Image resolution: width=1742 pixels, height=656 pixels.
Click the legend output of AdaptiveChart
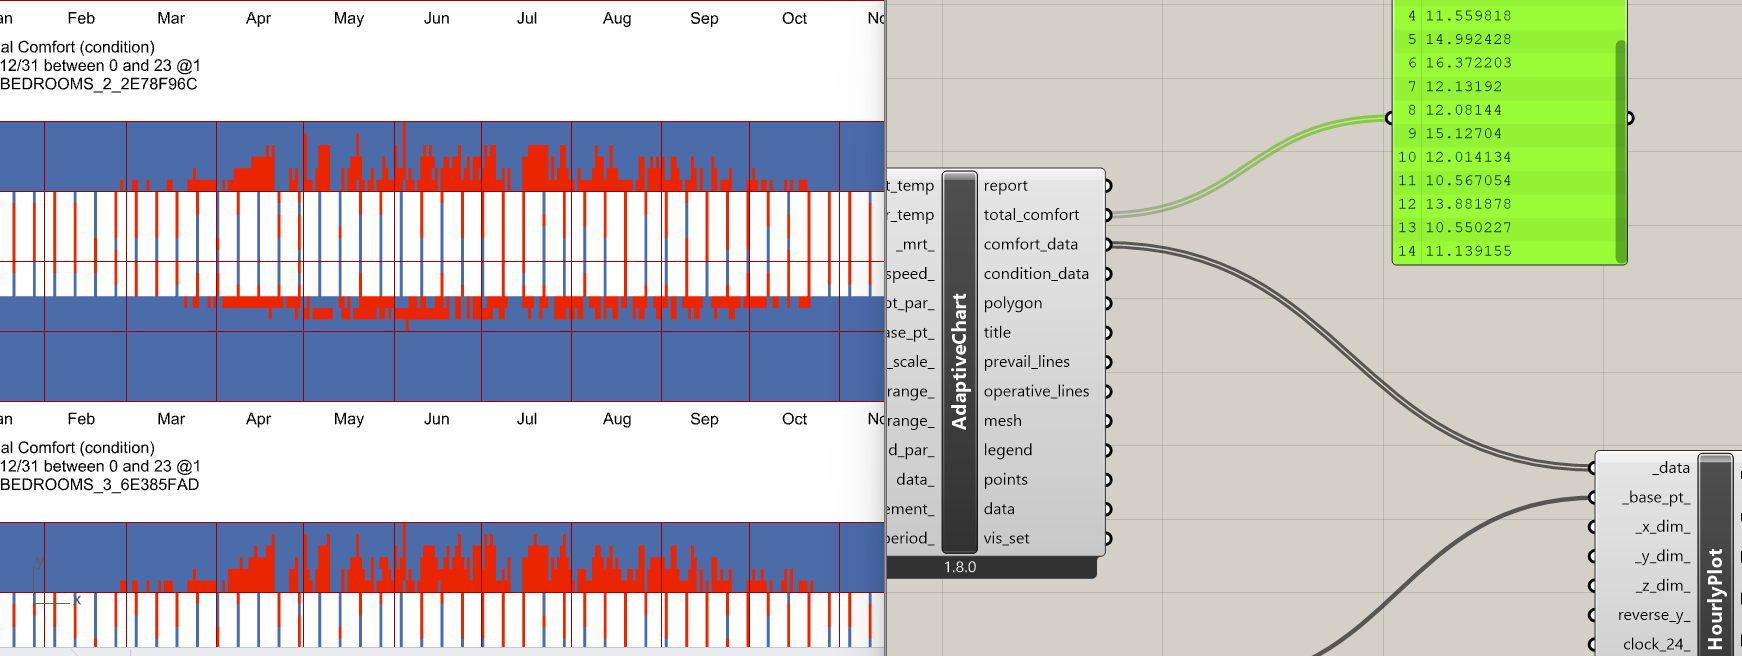1007,450
